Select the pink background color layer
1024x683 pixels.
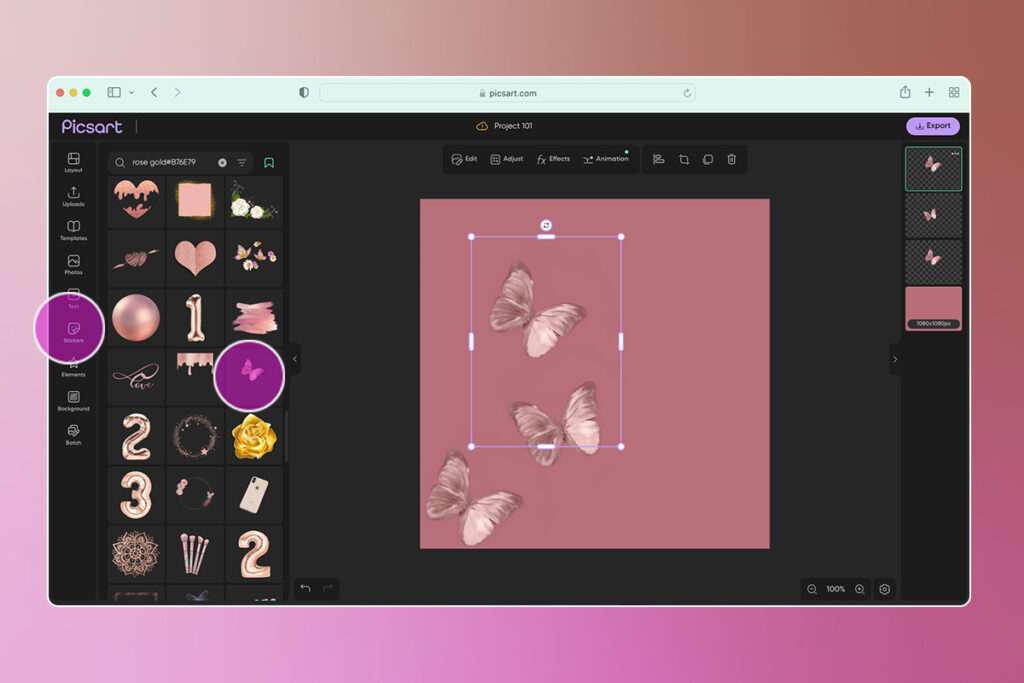(933, 307)
